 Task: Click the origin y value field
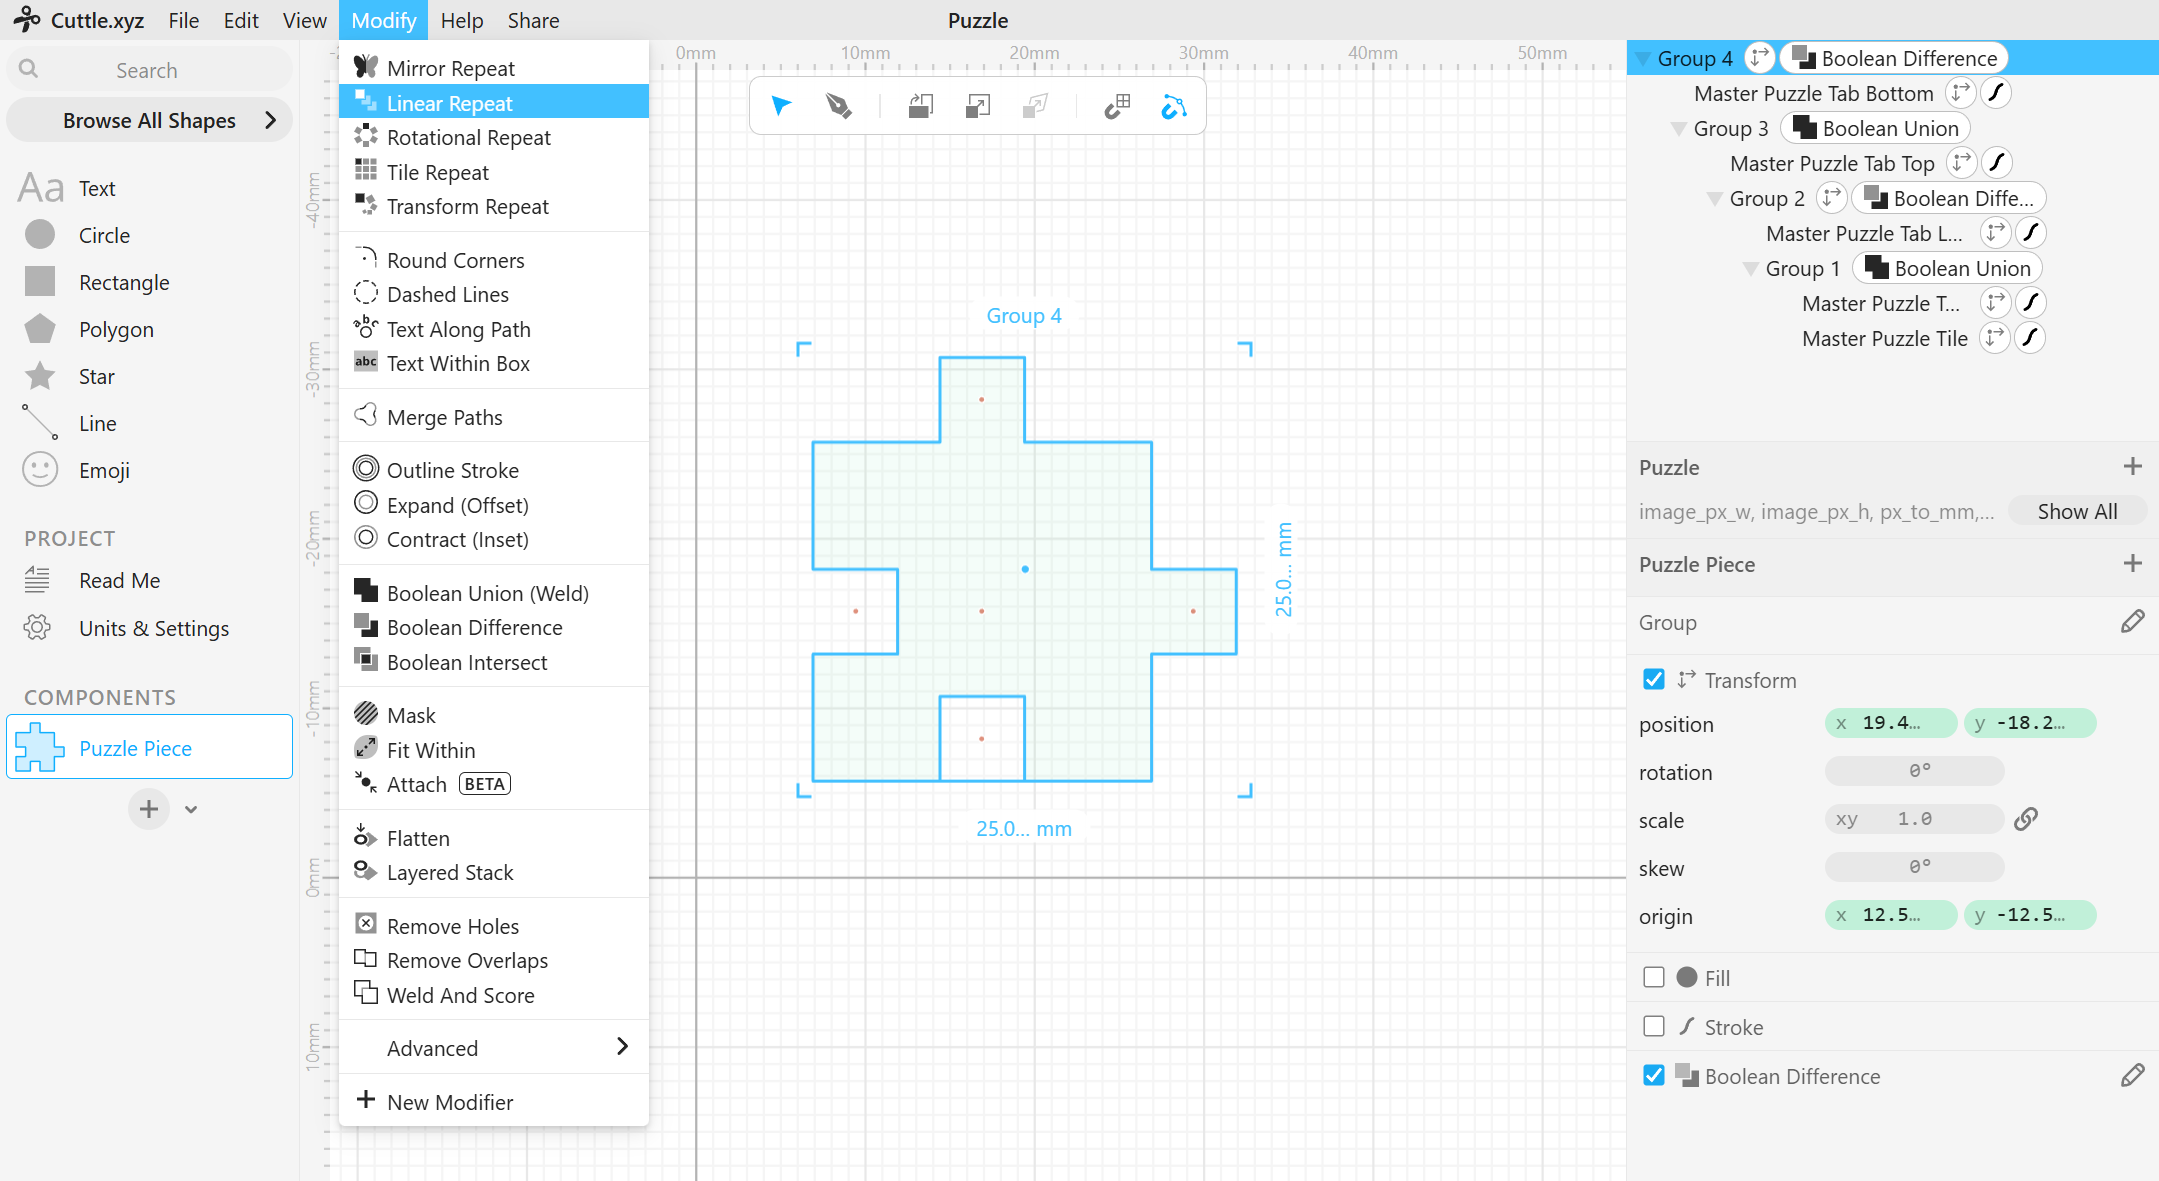tap(2029, 915)
